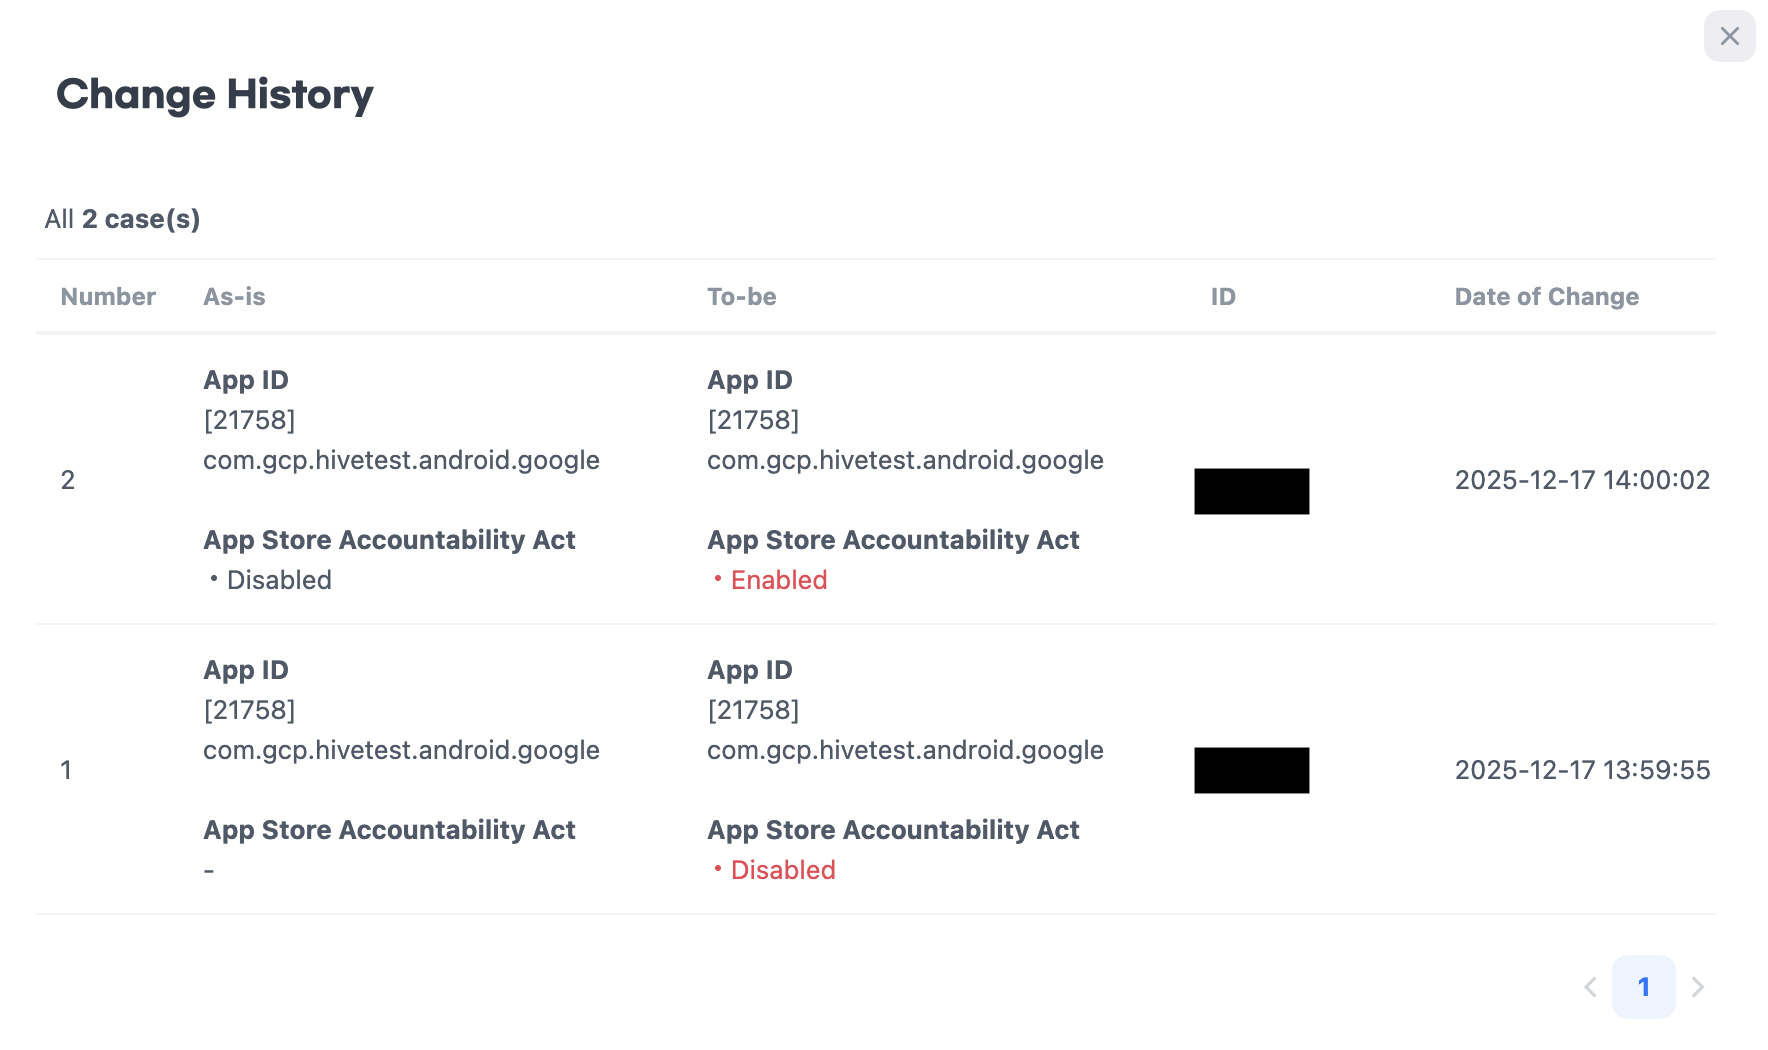Click the 2025-12-17 13:59:55 timestamp

[1582, 770]
